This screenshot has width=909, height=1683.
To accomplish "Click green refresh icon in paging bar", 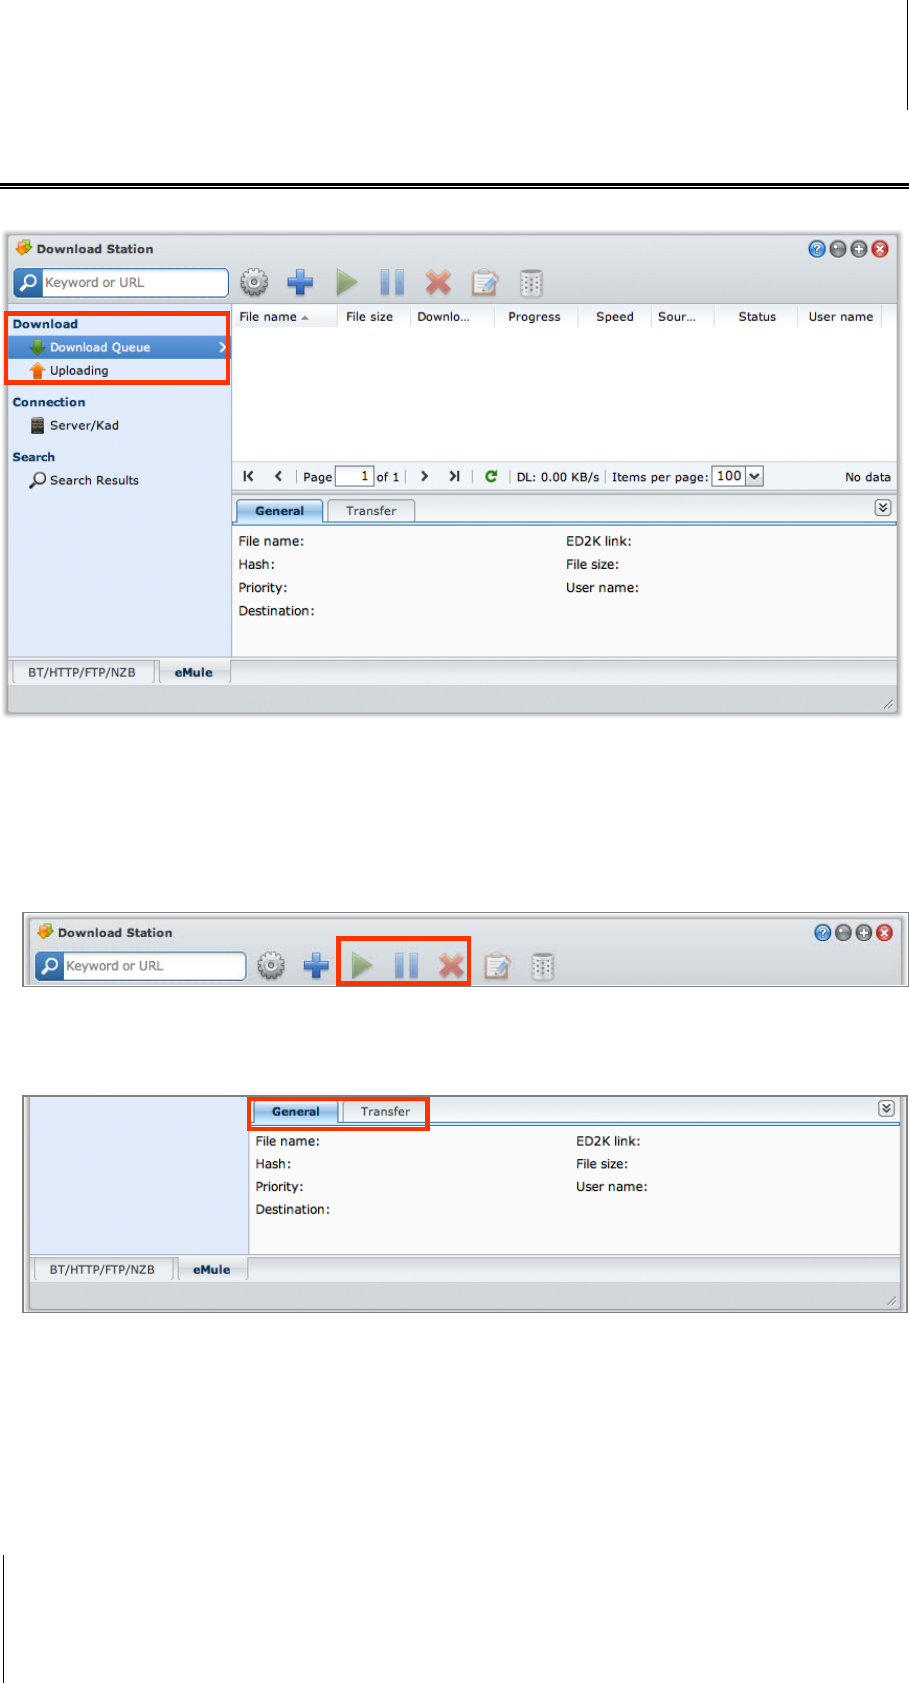I will tap(491, 476).
